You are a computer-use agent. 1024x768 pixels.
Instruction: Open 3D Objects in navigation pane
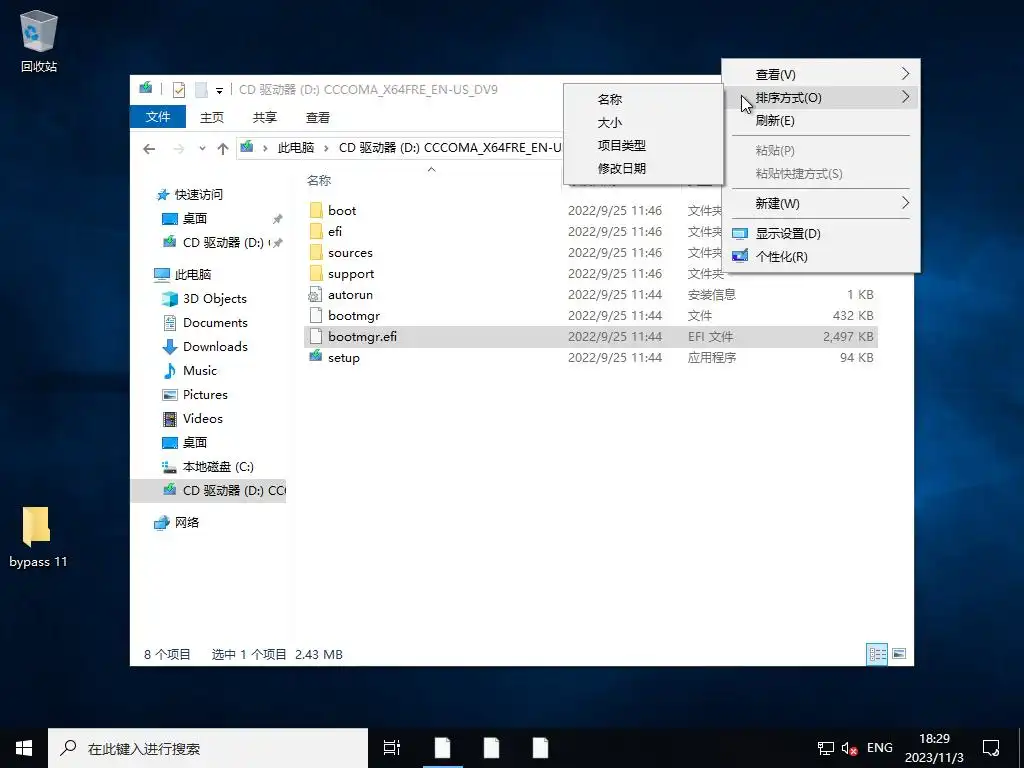click(x=214, y=298)
